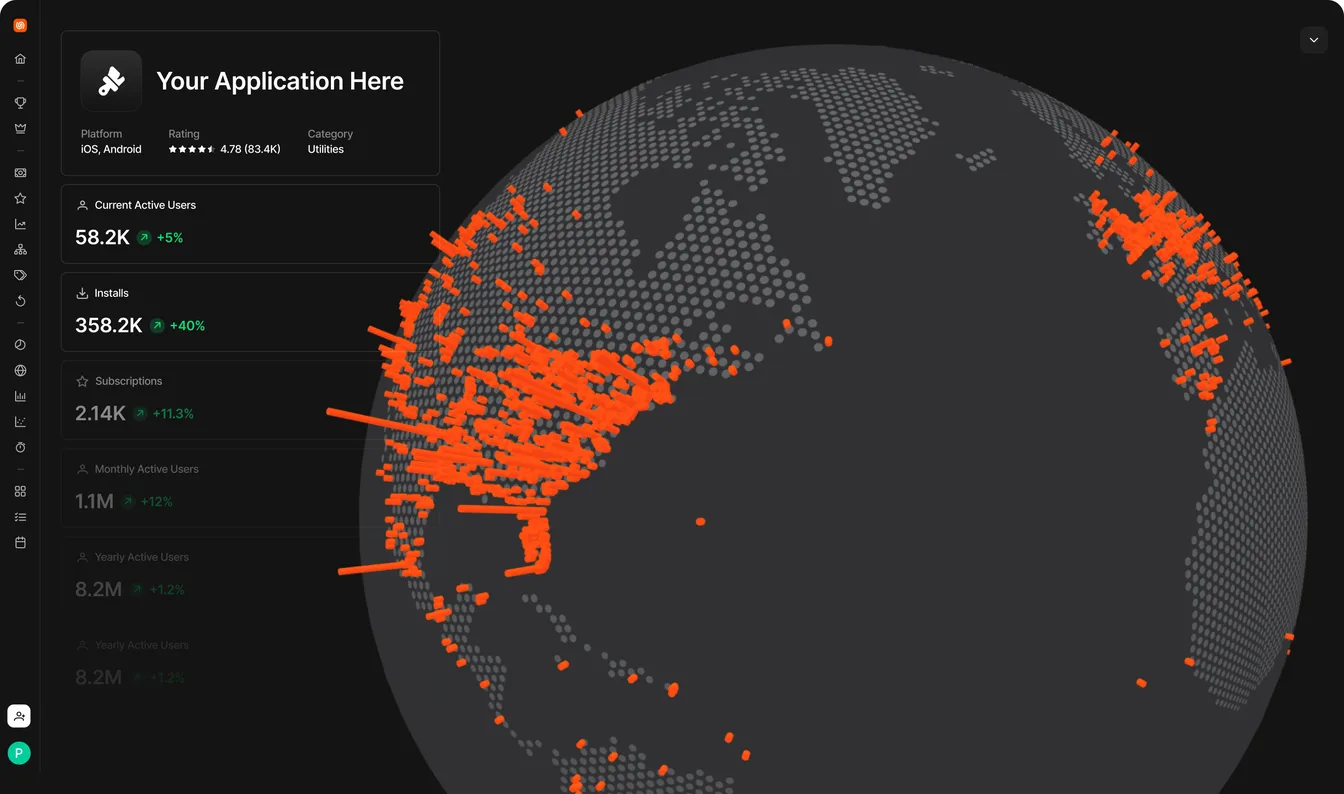Open the trophy icon in sidebar
1344x794 pixels.
click(x=20, y=102)
